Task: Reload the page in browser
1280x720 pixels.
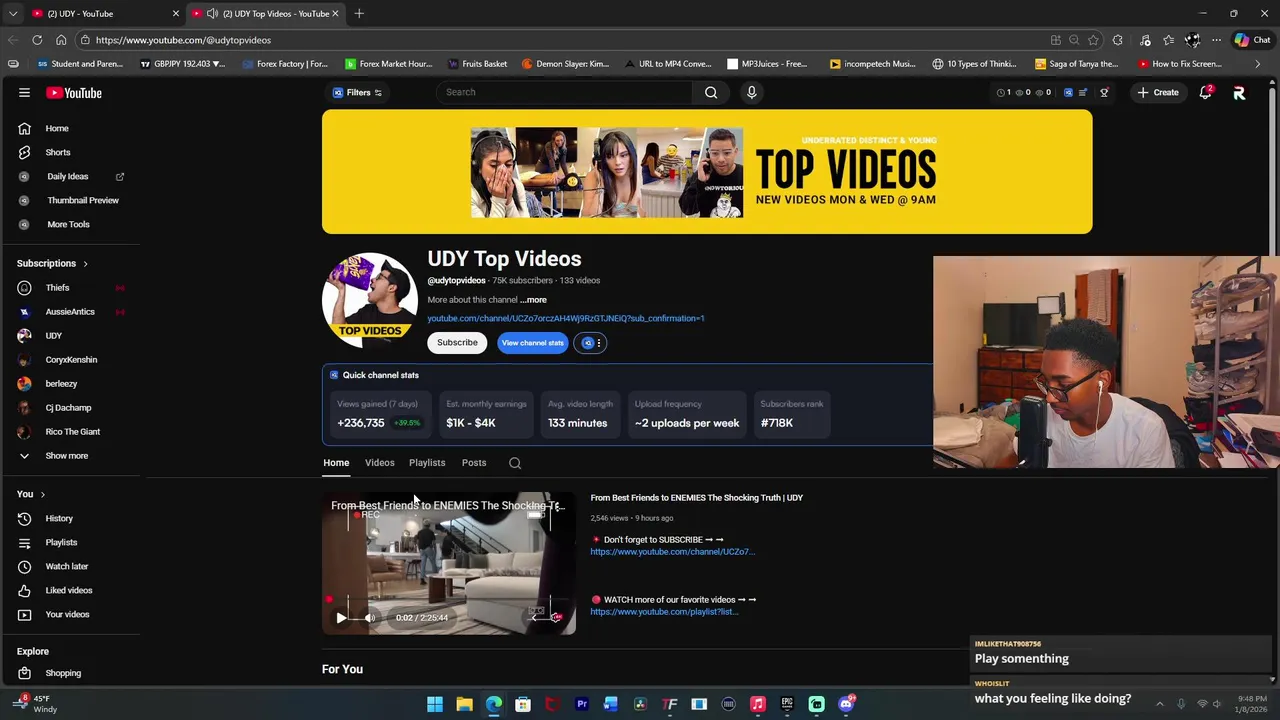Action: (37, 40)
